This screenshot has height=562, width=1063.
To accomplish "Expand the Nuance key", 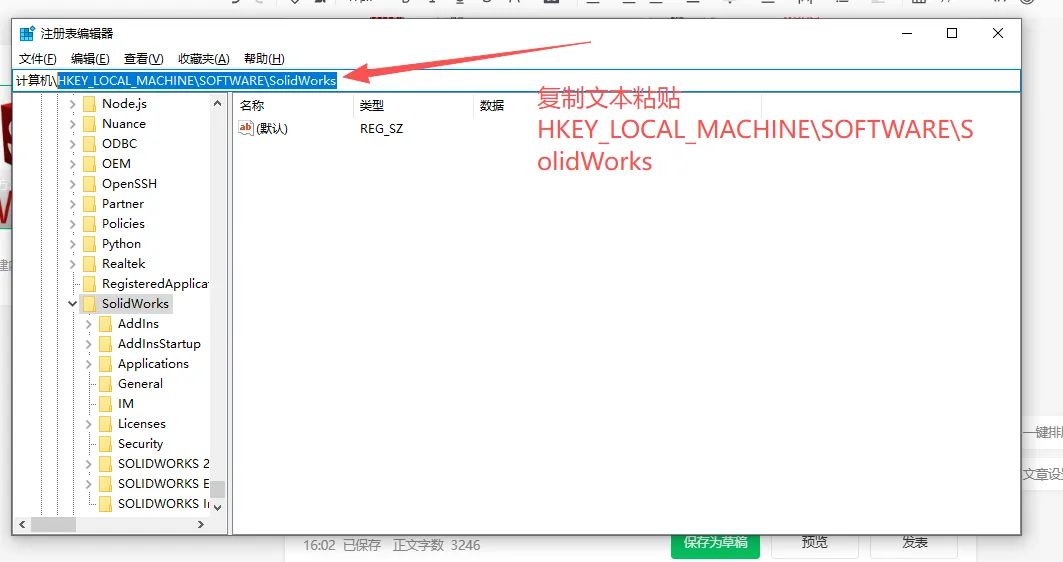I will [x=73, y=124].
